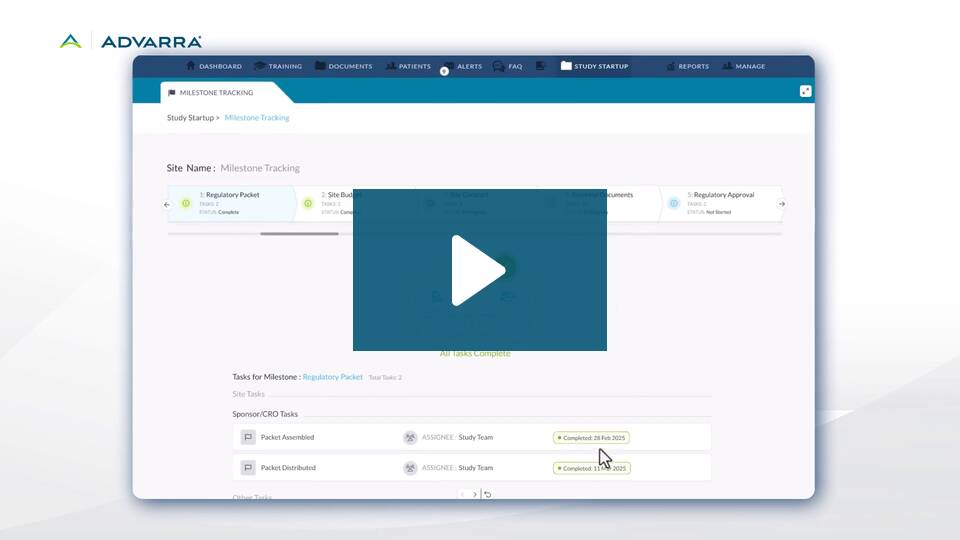The width and height of the screenshot is (960, 540).
Task: Open the Patients menu
Action: coord(408,66)
